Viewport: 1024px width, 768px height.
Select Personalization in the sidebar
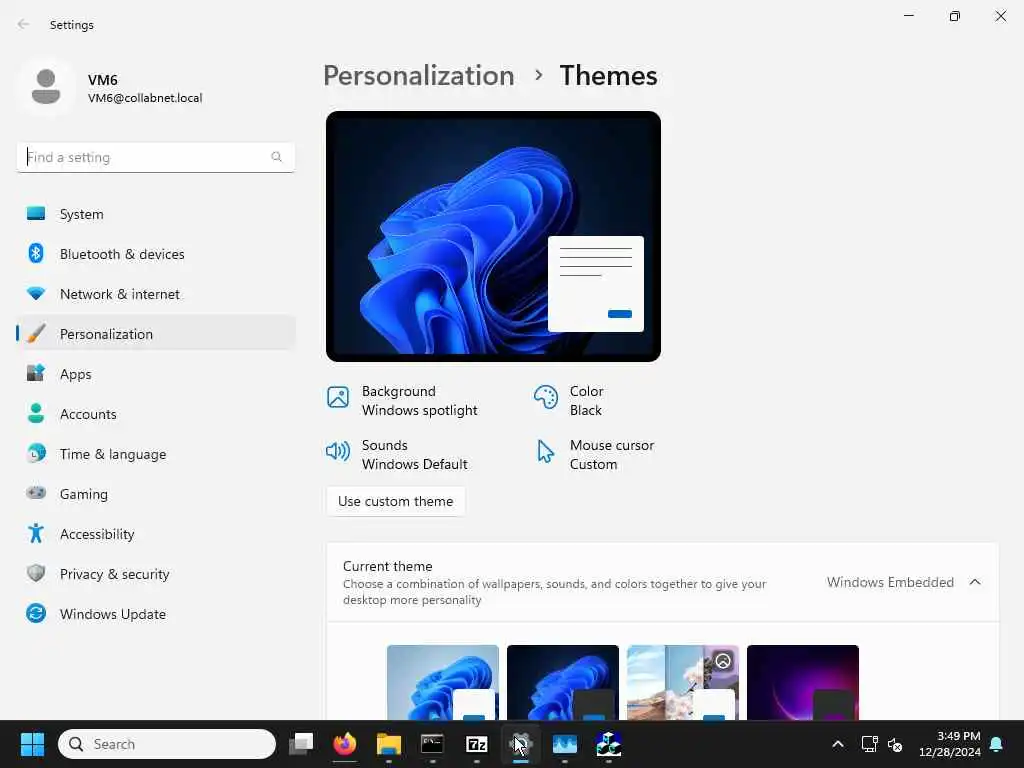pos(155,334)
